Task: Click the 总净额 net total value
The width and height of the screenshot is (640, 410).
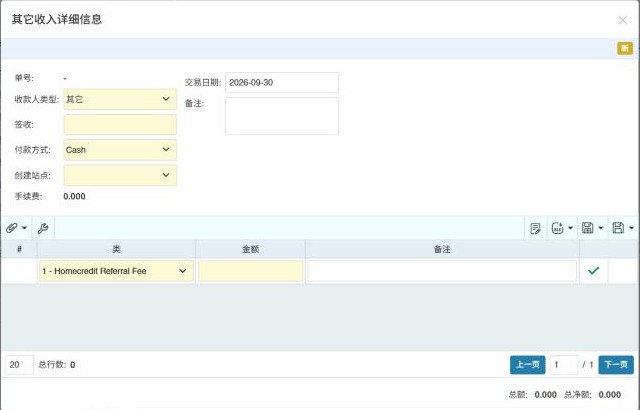Action: (609, 394)
